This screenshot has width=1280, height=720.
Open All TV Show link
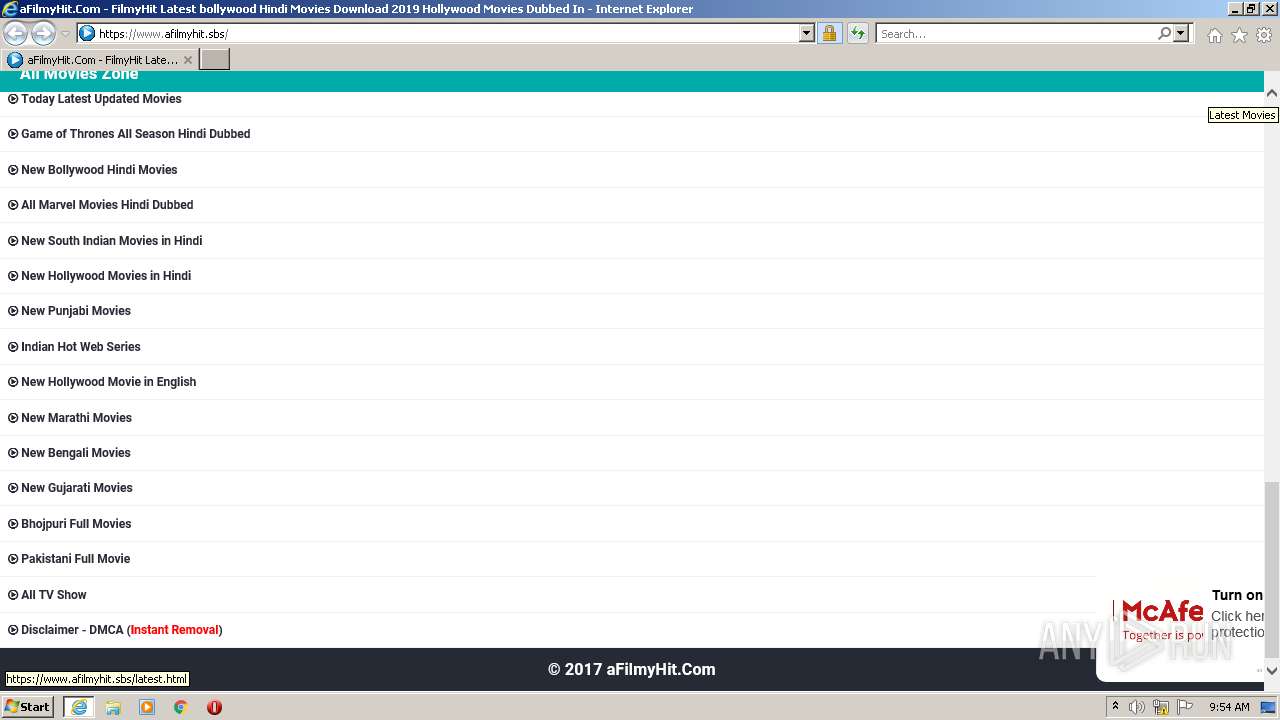point(54,595)
